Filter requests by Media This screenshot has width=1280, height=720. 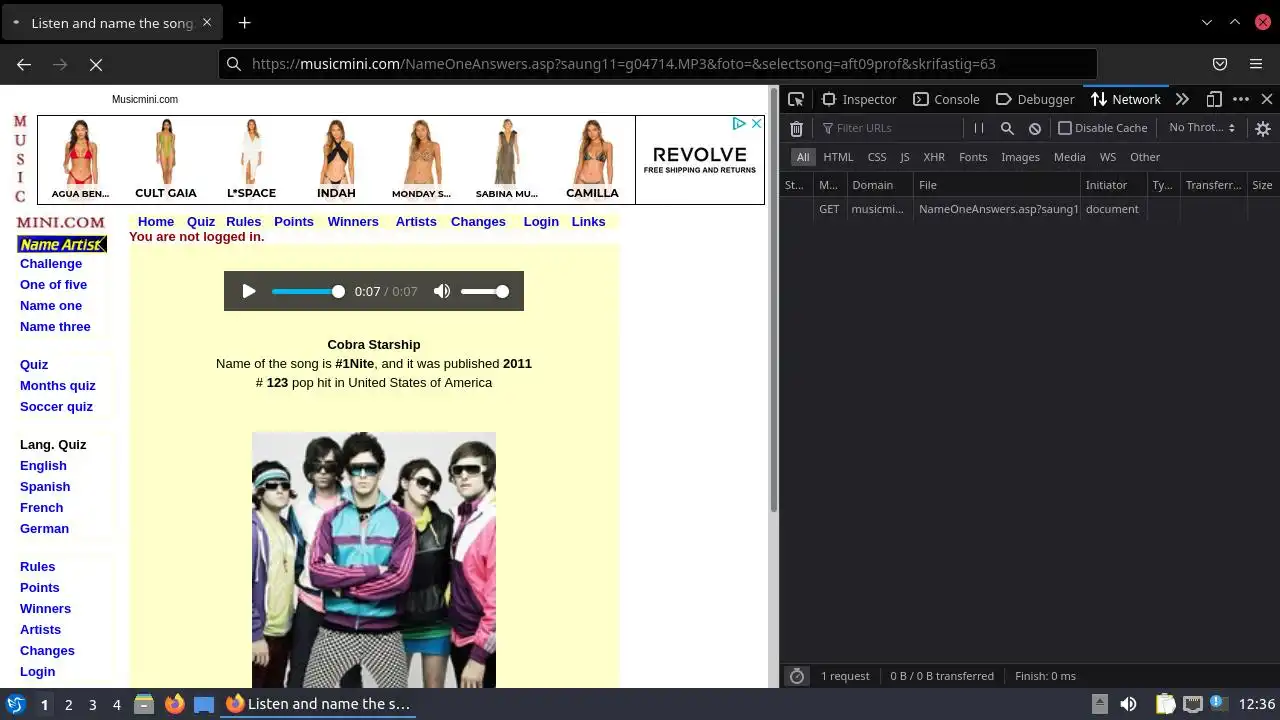[1069, 157]
